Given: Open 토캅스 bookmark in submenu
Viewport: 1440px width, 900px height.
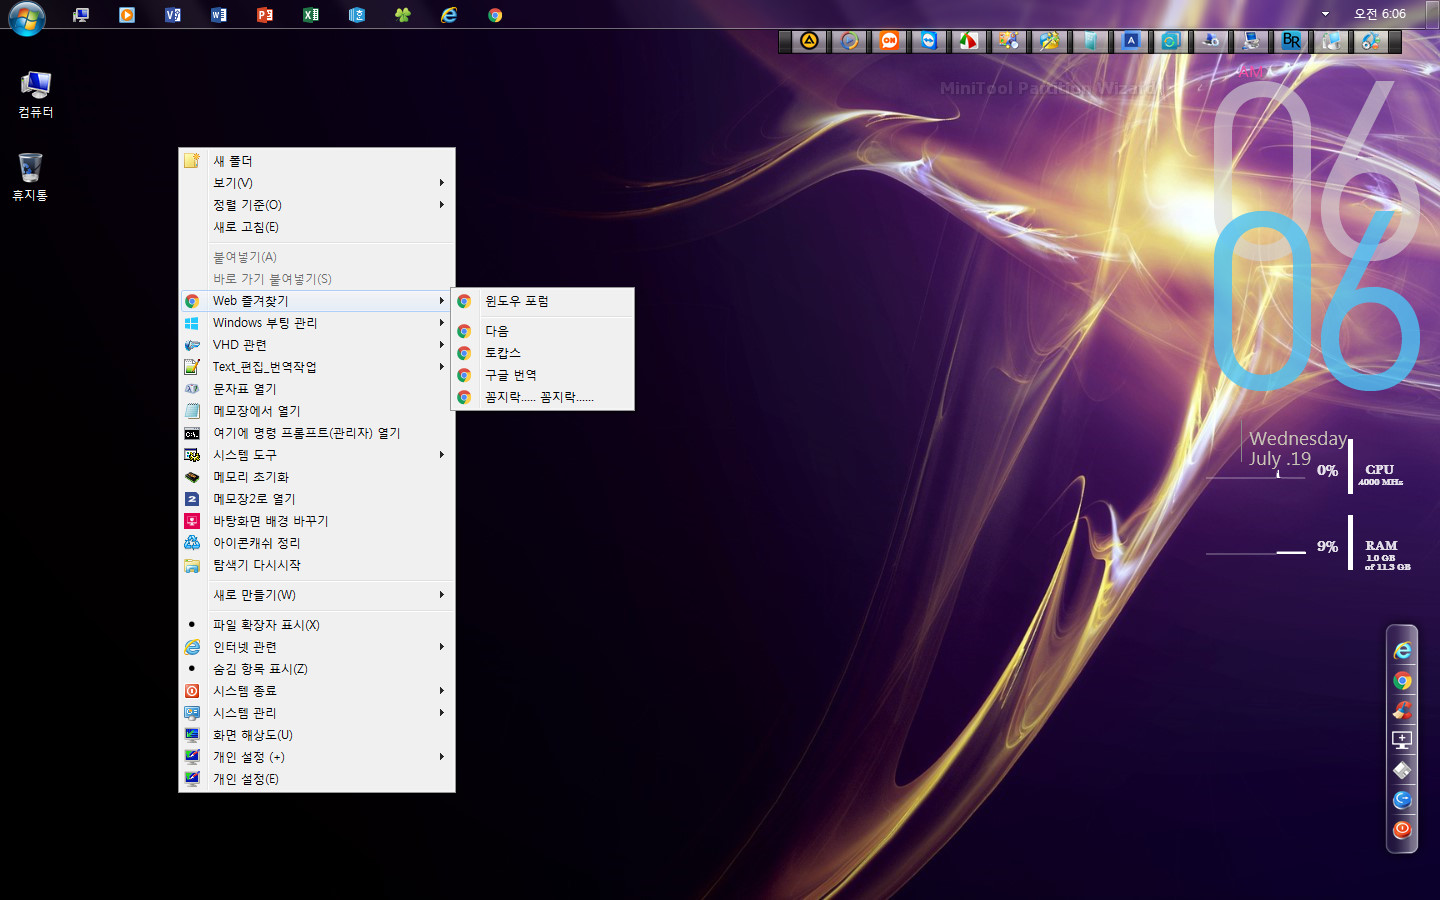Looking at the screenshot, I should tap(543, 353).
